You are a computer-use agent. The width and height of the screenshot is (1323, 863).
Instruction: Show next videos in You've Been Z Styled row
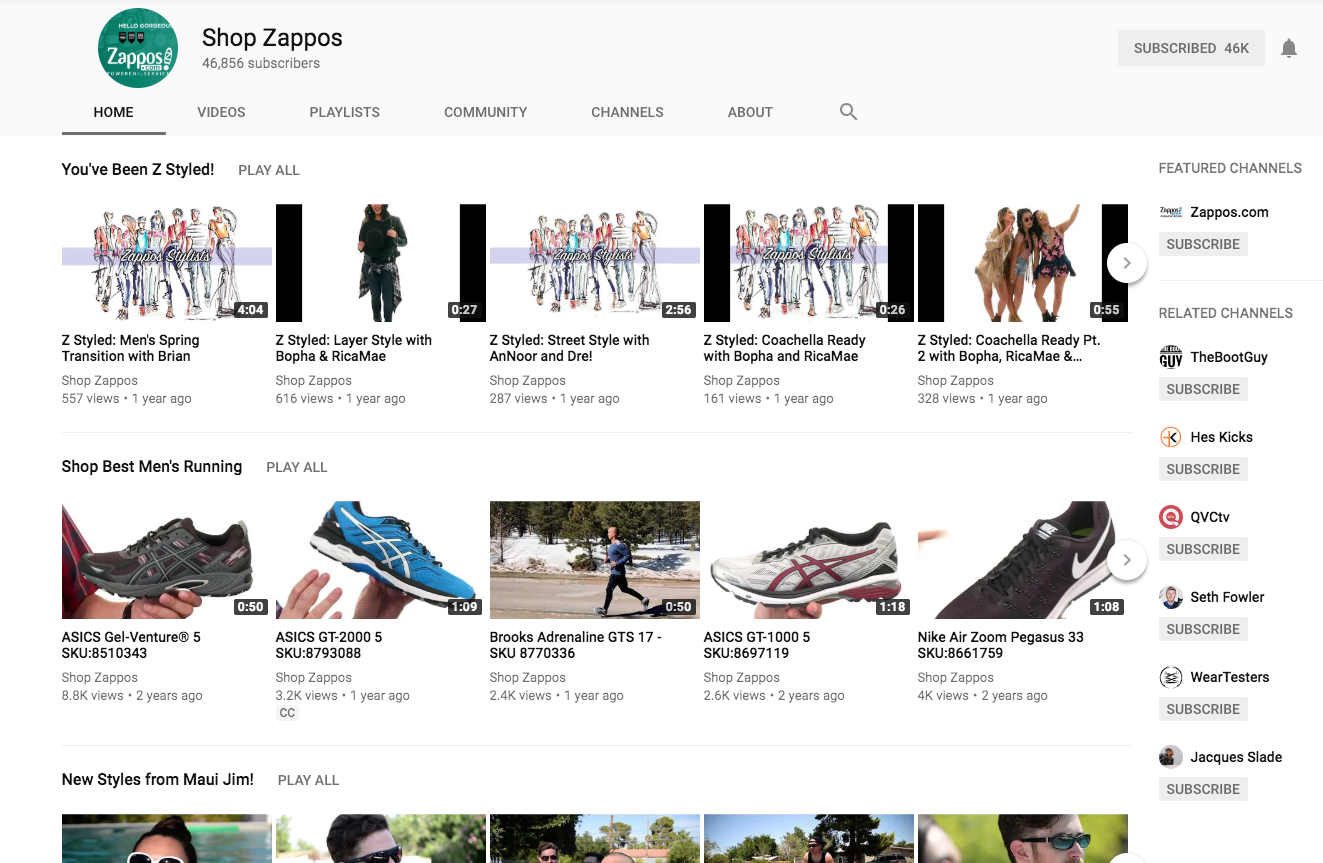pyautogui.click(x=1127, y=263)
